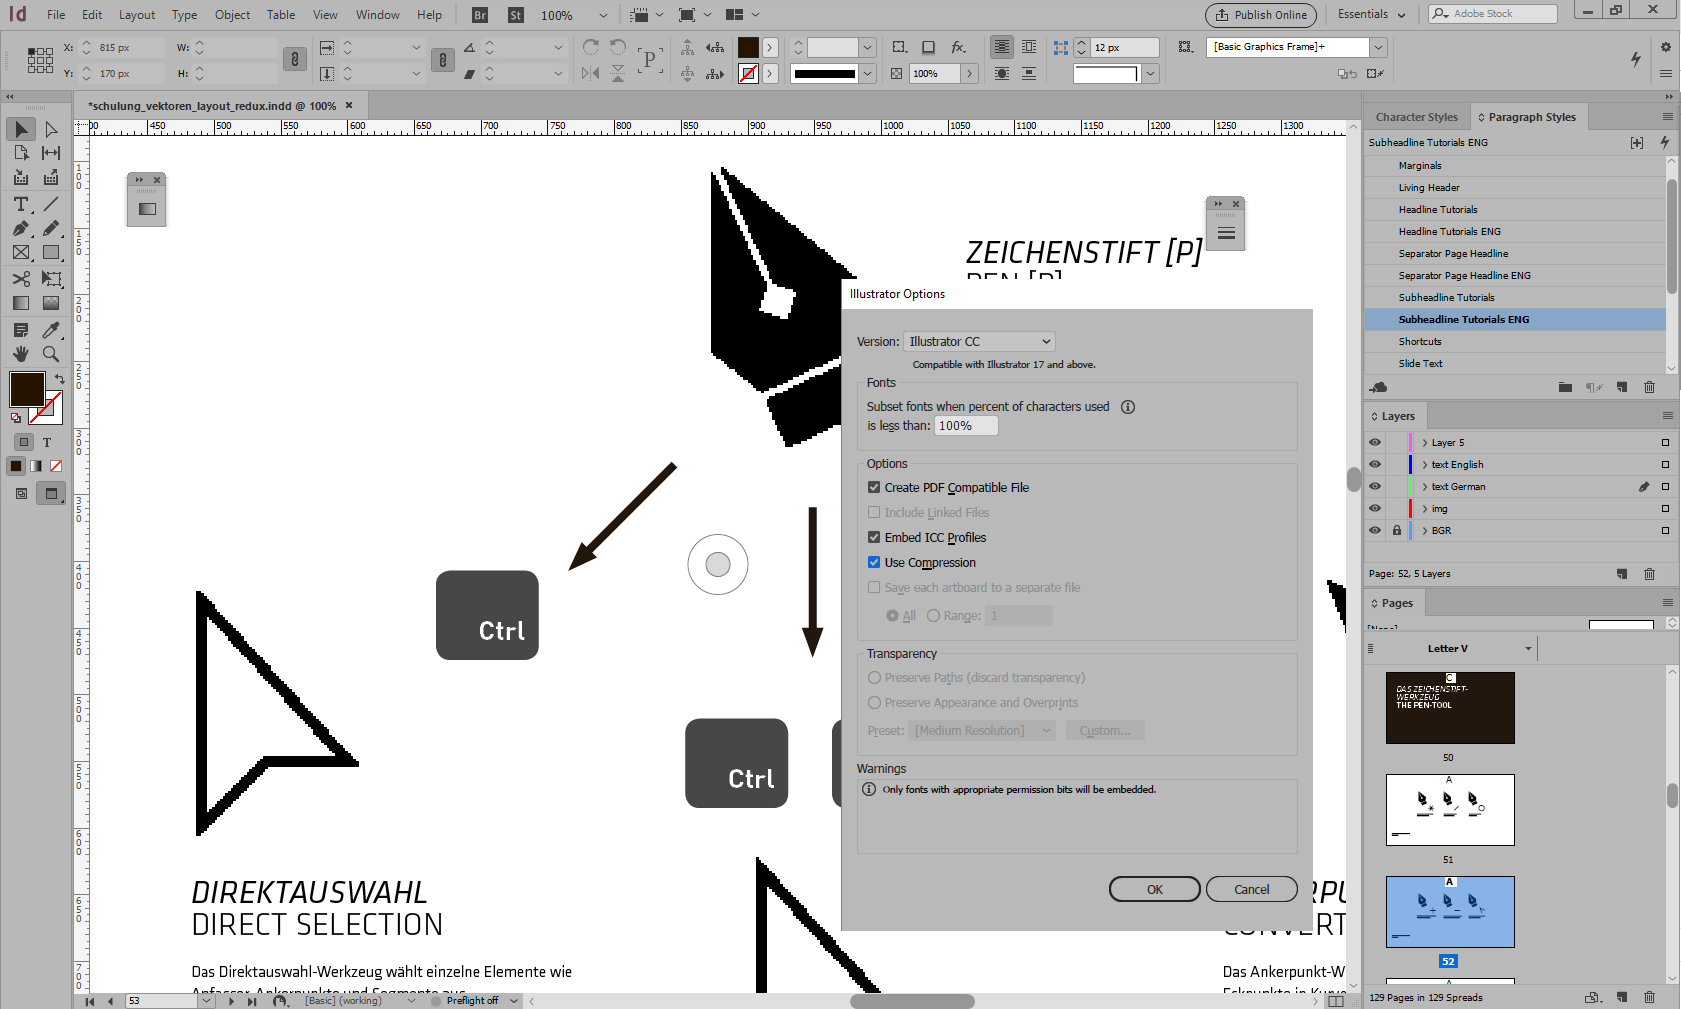Select the Rectangle tool
1681x1009 pixels.
tap(51, 253)
